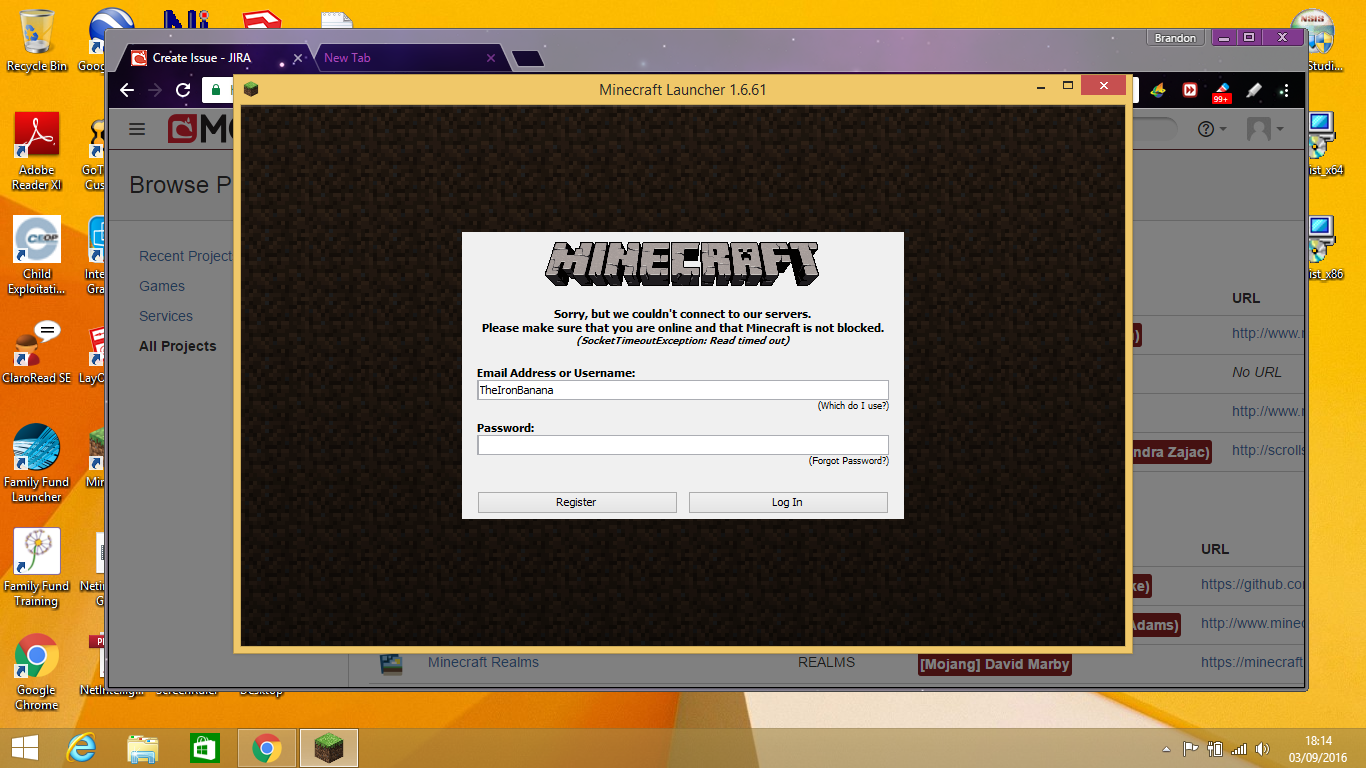Go back in Chrome with the back arrow

point(127,90)
